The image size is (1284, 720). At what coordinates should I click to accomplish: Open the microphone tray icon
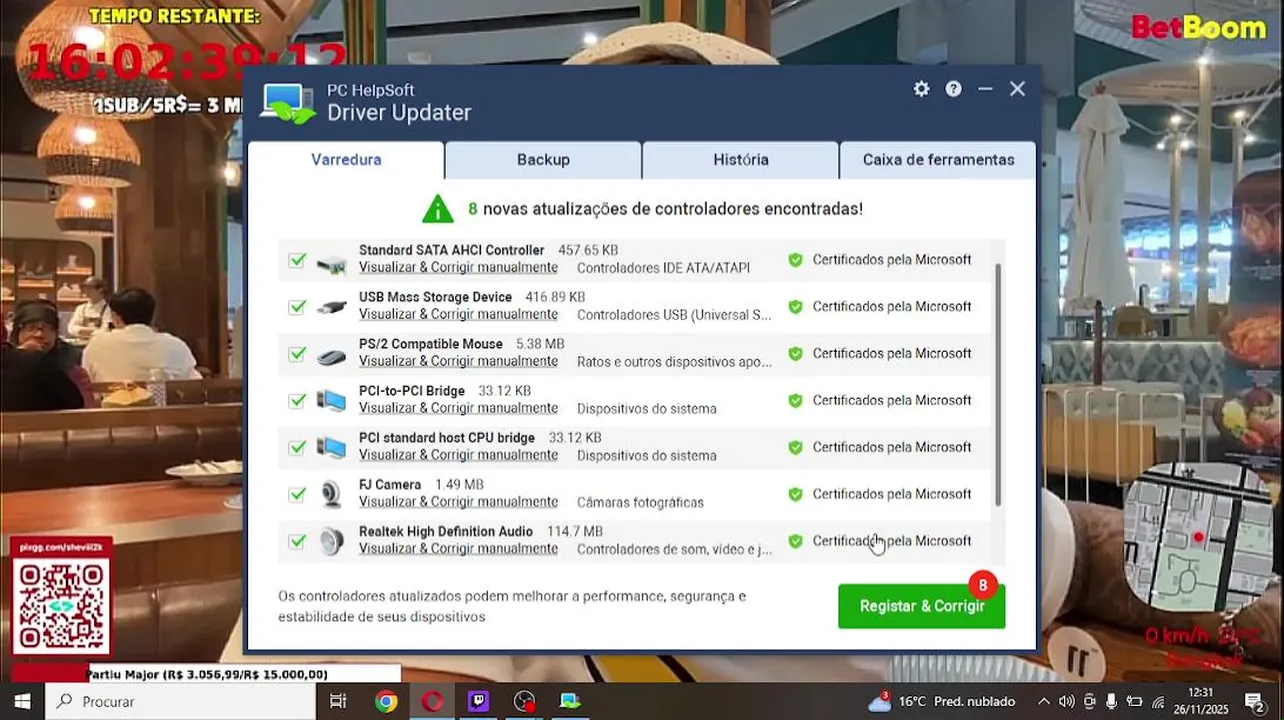click(1112, 701)
